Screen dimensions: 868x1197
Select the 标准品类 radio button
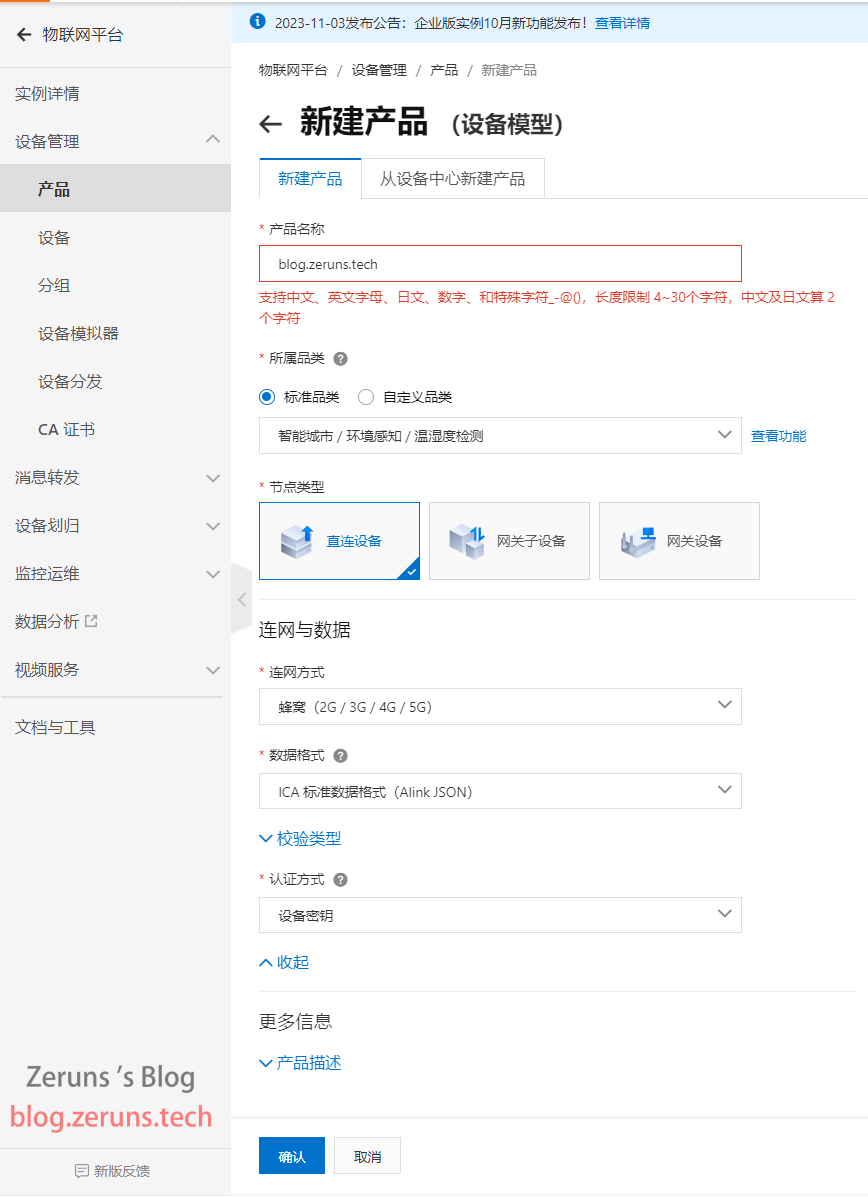pos(267,397)
